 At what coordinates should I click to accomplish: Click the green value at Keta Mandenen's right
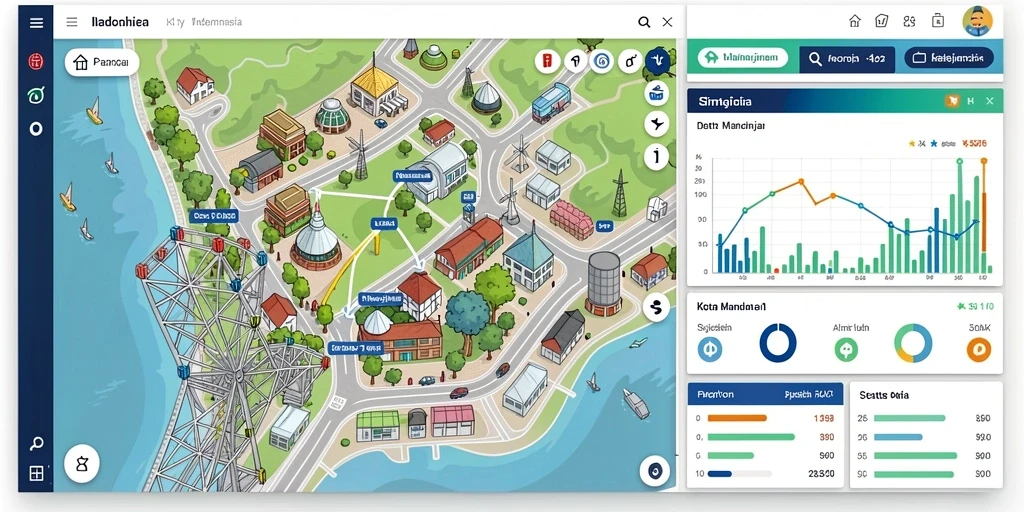pos(975,306)
